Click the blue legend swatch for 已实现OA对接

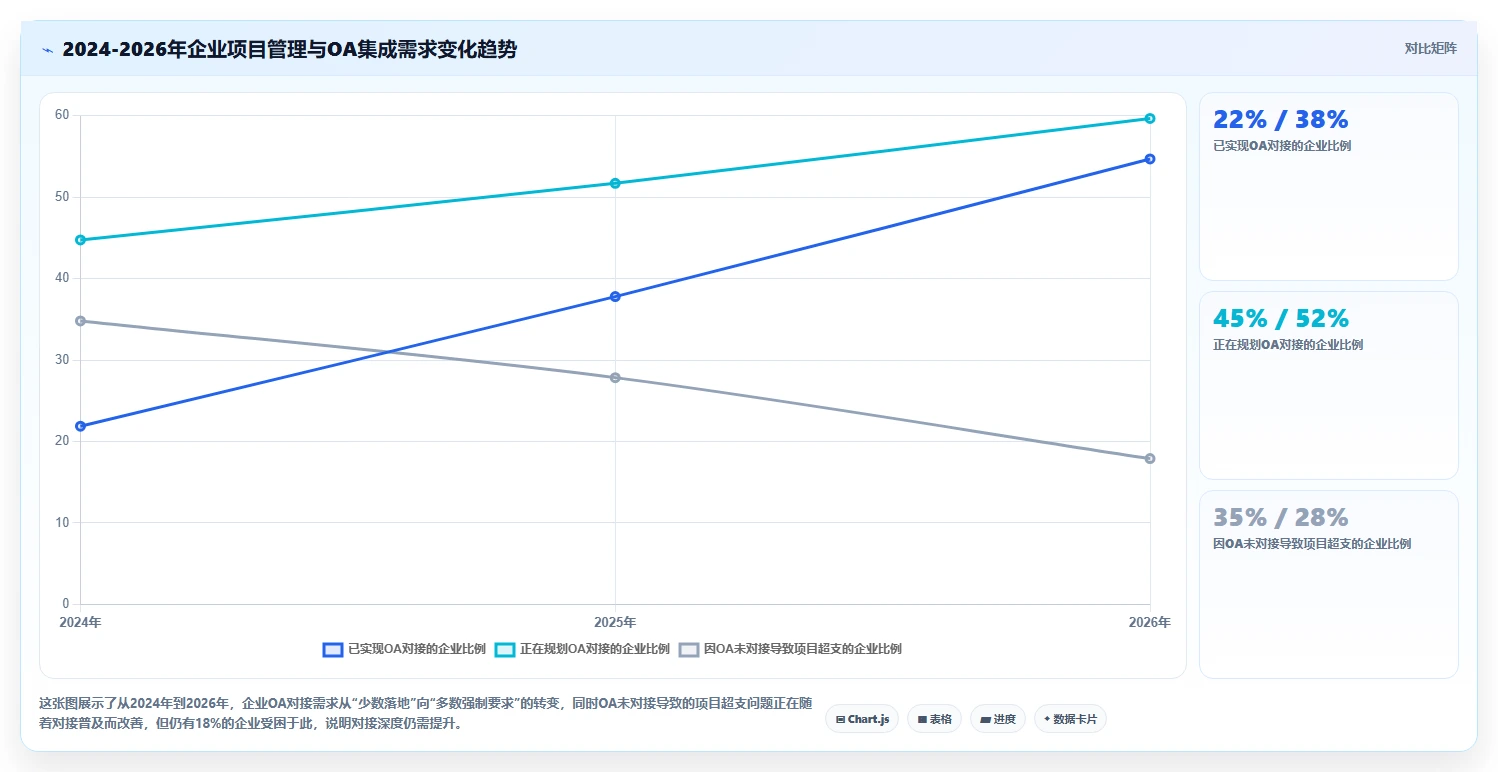(333, 649)
